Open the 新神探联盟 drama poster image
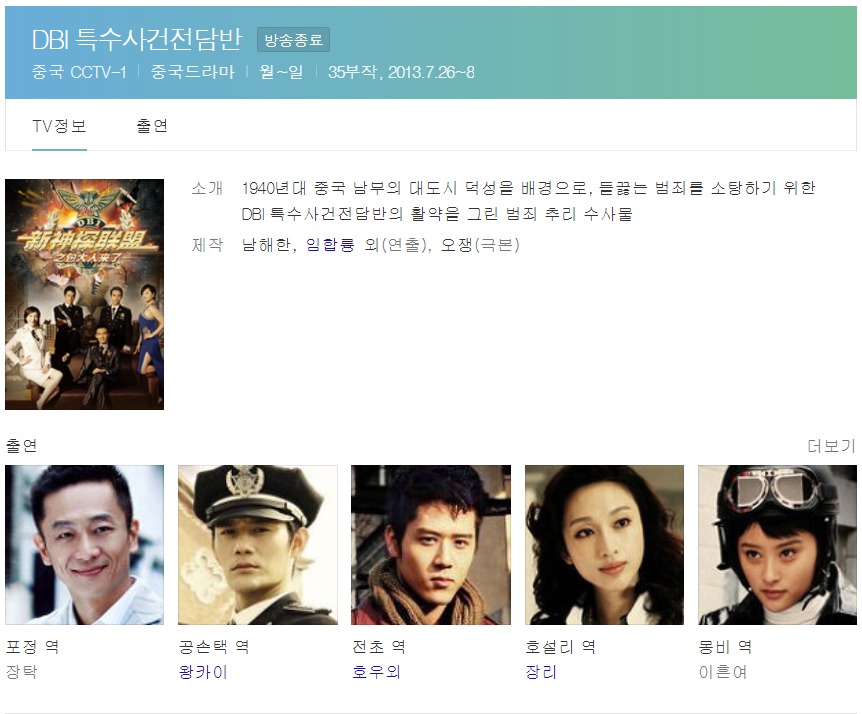This screenshot has width=862, height=714. click(x=85, y=294)
